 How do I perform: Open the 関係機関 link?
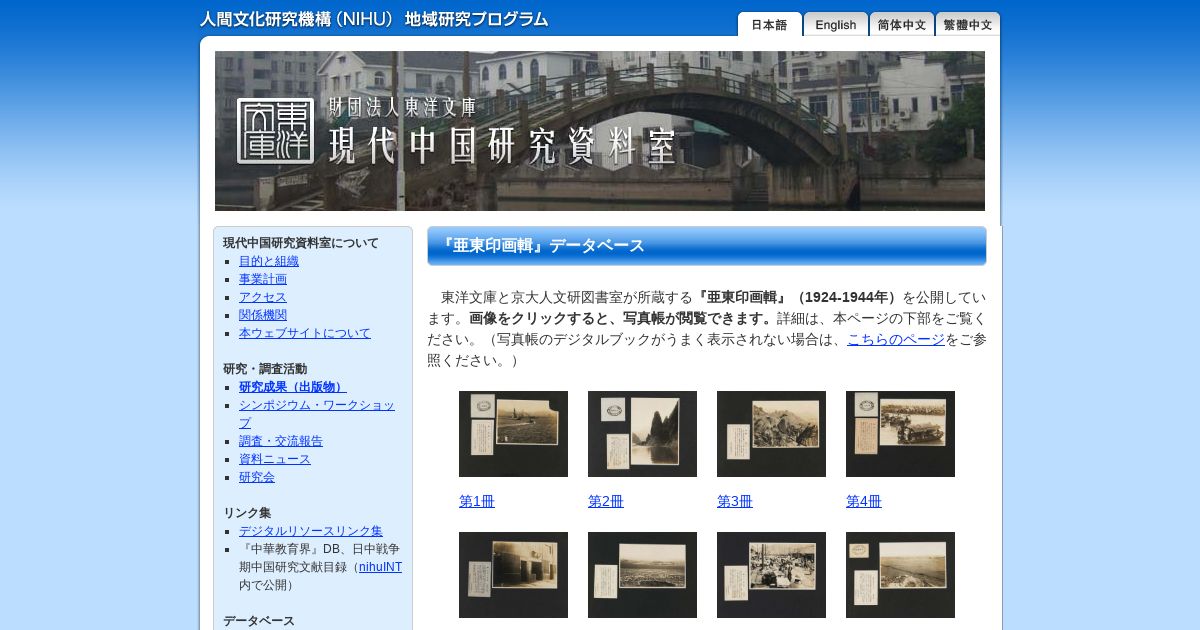[263, 315]
